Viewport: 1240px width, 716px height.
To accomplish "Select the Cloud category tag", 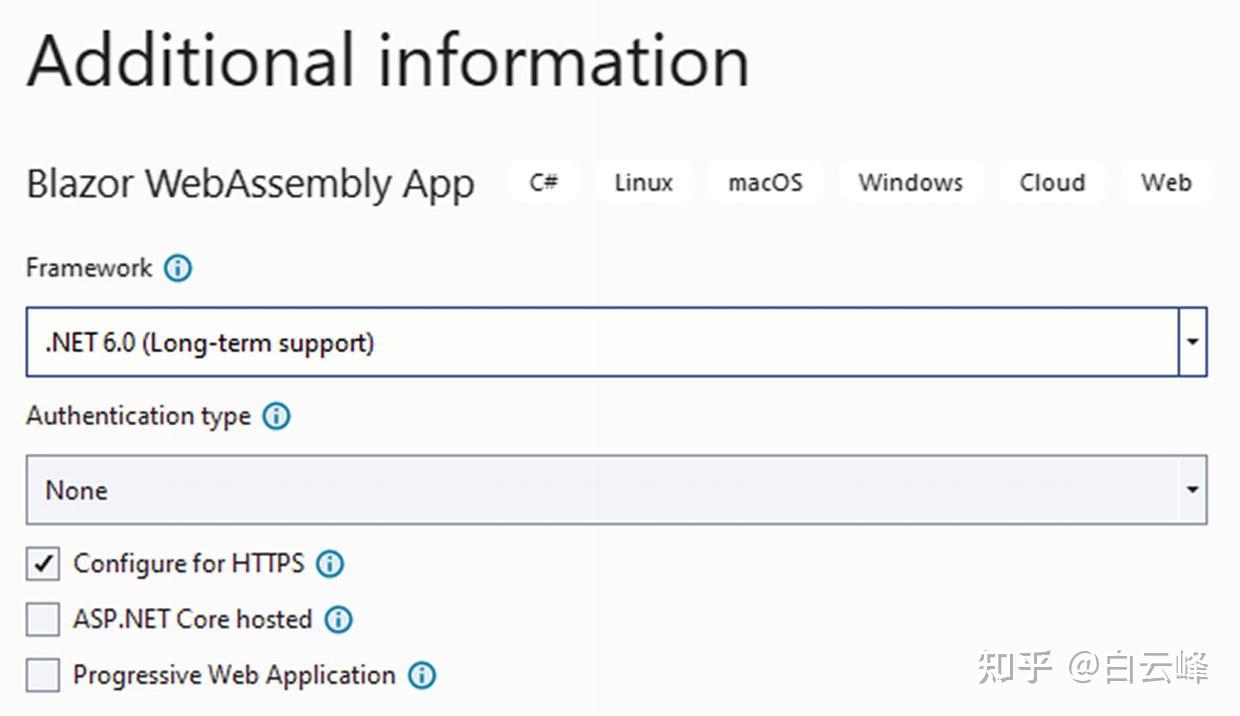I will tap(1052, 182).
